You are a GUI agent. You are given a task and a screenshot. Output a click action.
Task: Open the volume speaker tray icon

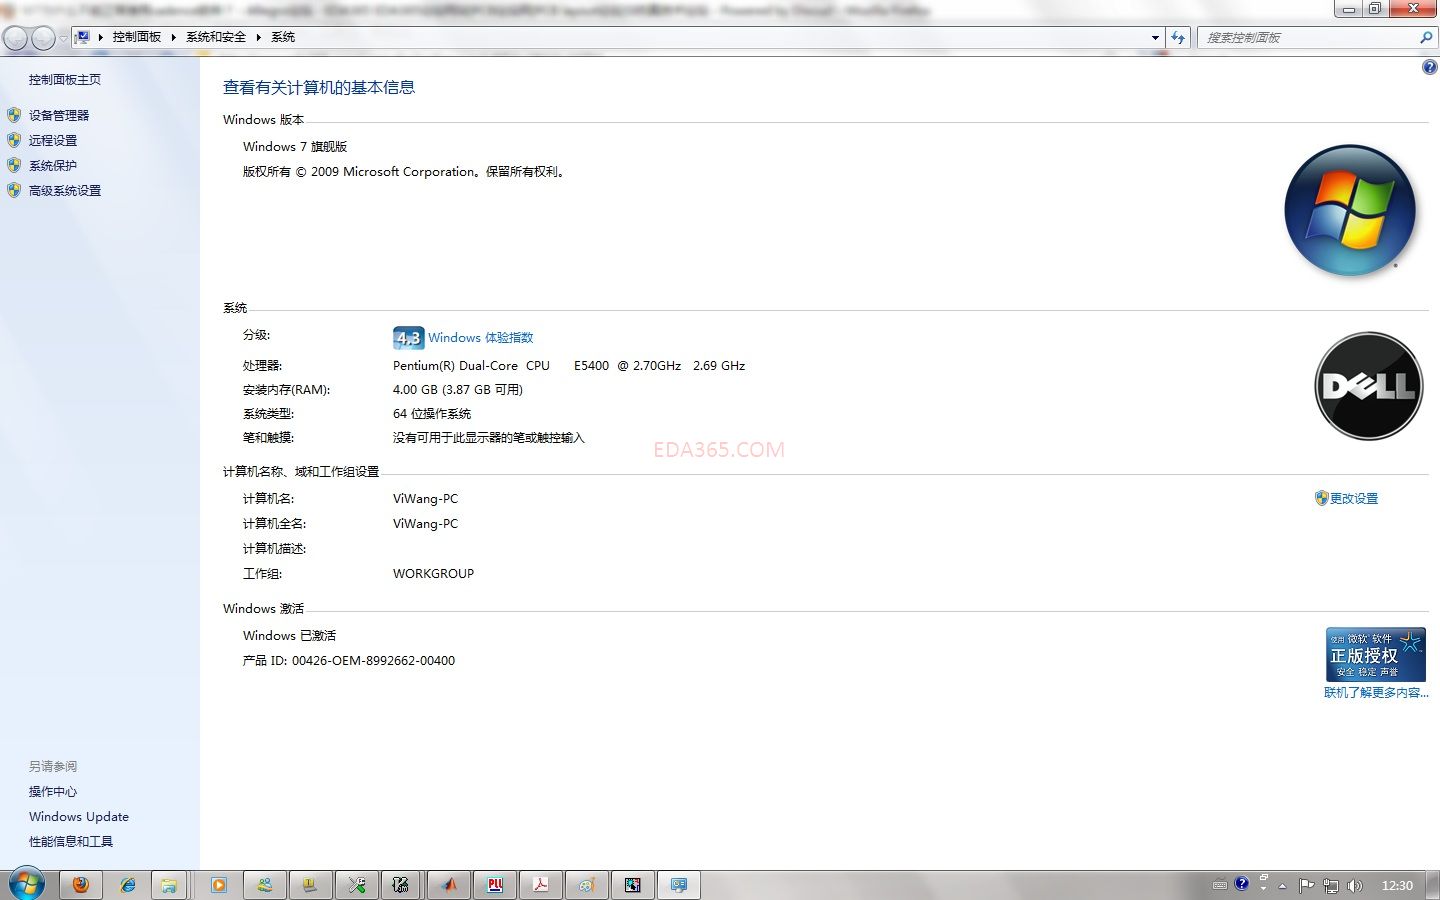click(x=1355, y=885)
